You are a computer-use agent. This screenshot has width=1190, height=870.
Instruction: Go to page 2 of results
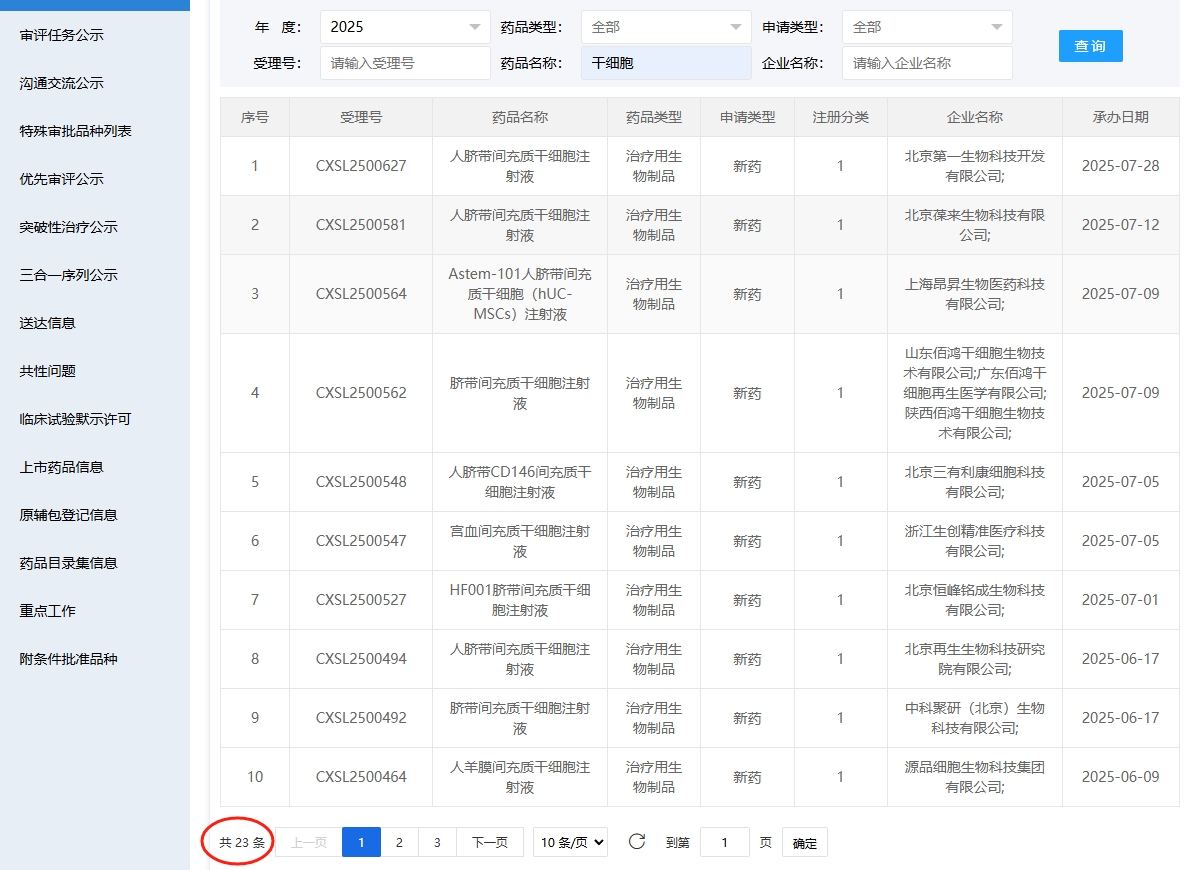(399, 843)
